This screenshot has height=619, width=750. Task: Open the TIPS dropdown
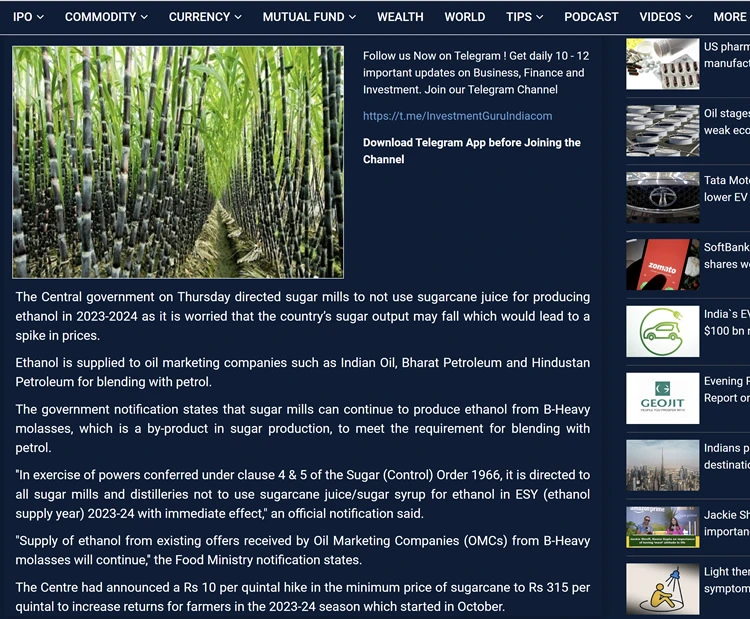pos(524,17)
